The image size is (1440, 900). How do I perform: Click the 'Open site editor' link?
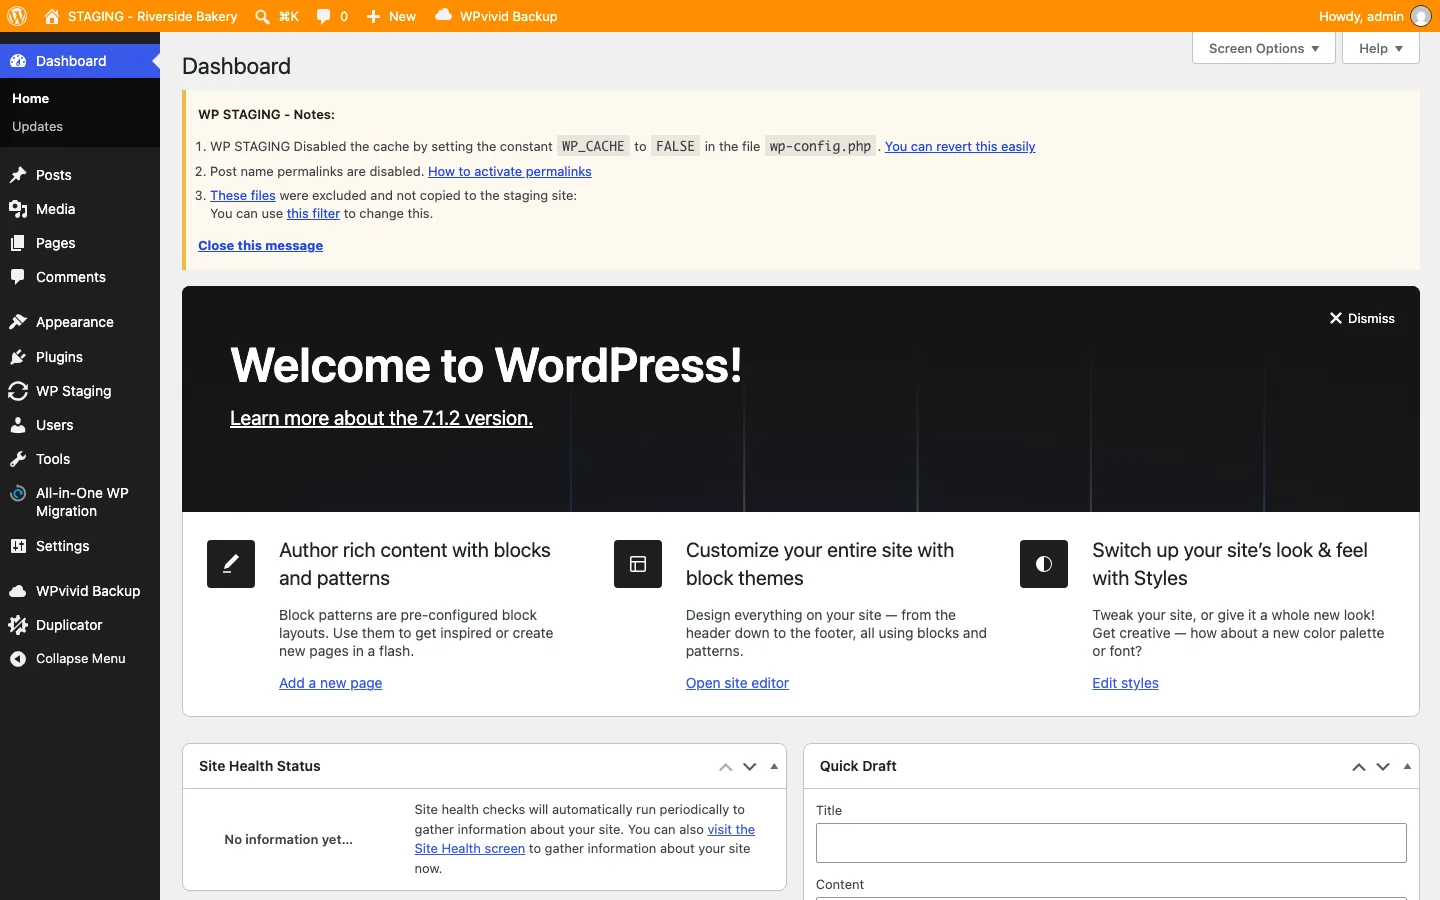(737, 683)
